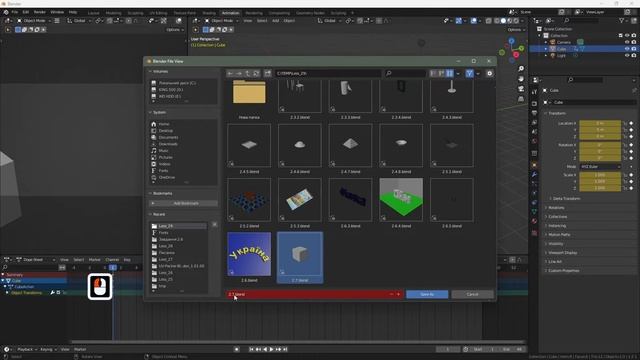640x360 pixels.
Task: Create a new directory in file browser
Action: coord(267,73)
